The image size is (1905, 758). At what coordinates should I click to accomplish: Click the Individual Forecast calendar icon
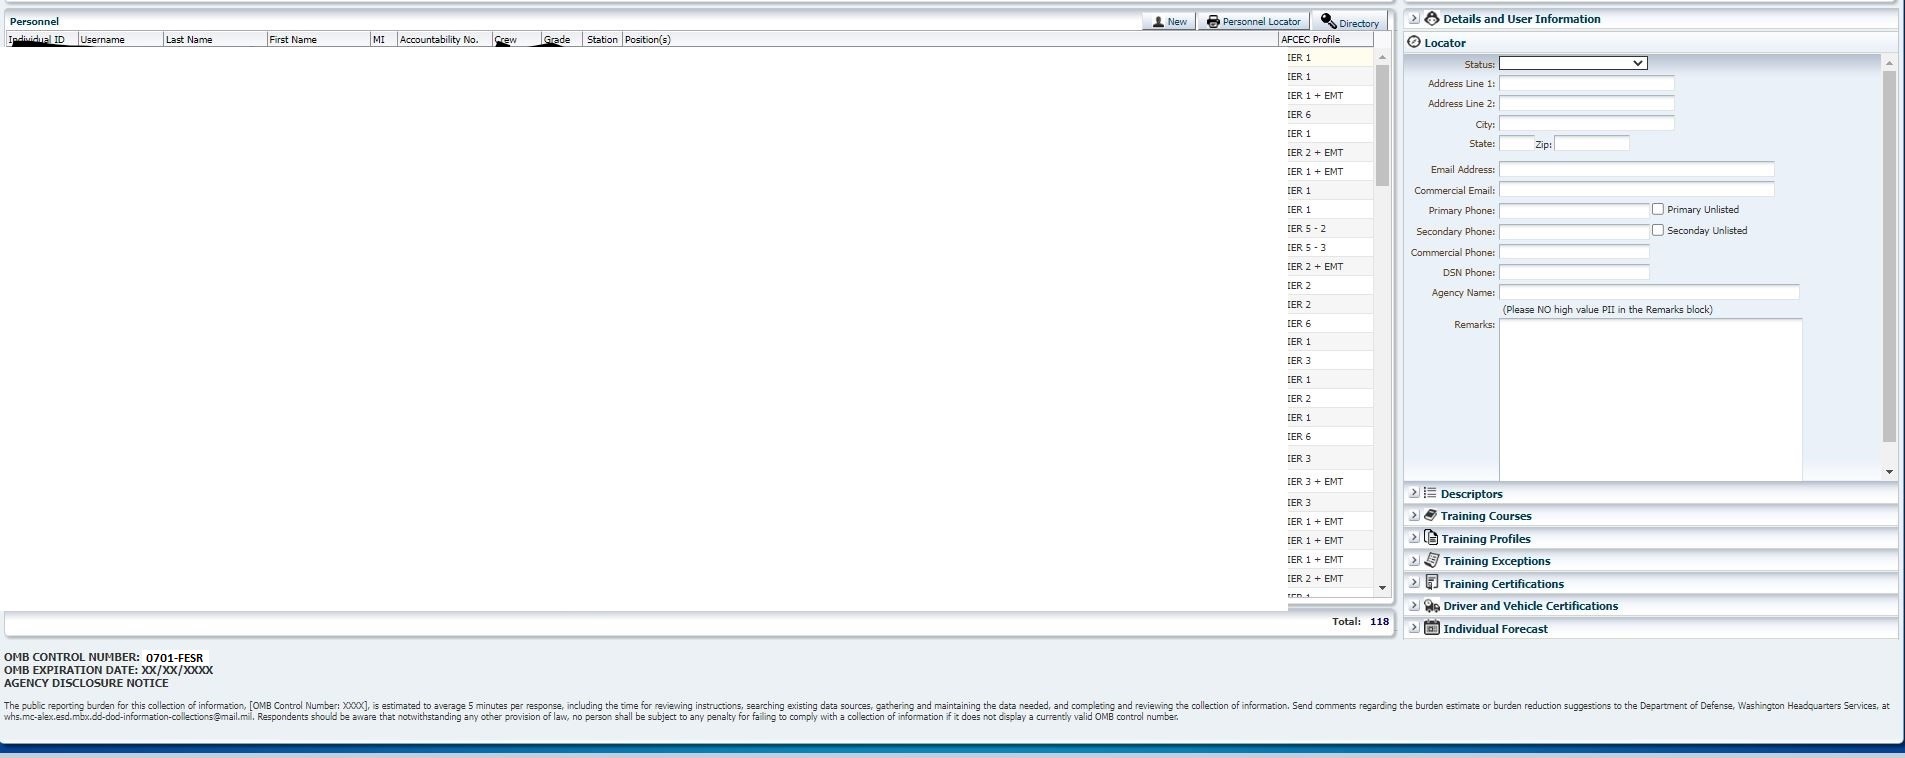coord(1431,628)
